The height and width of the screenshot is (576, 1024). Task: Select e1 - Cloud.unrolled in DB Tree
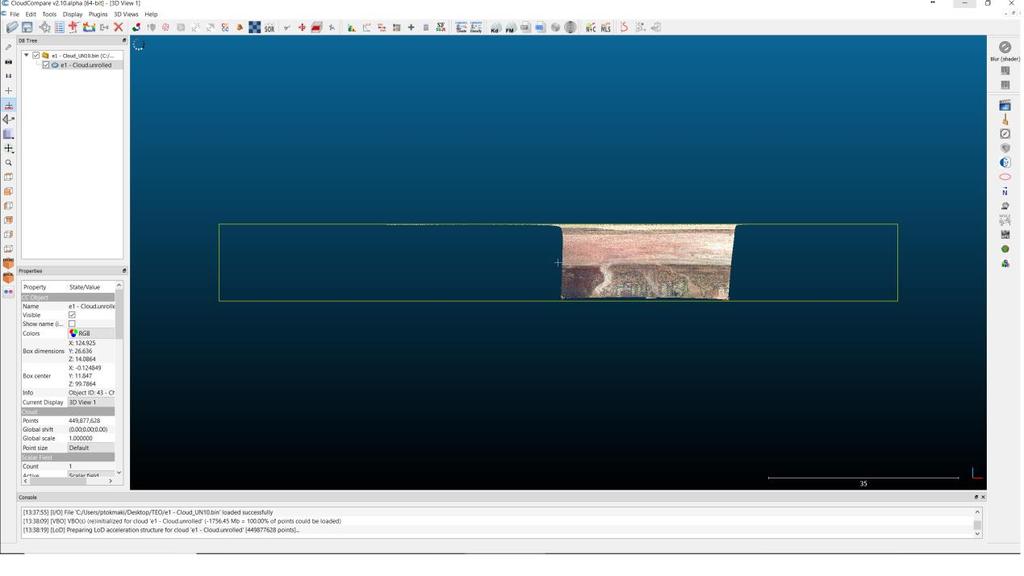click(x=86, y=65)
